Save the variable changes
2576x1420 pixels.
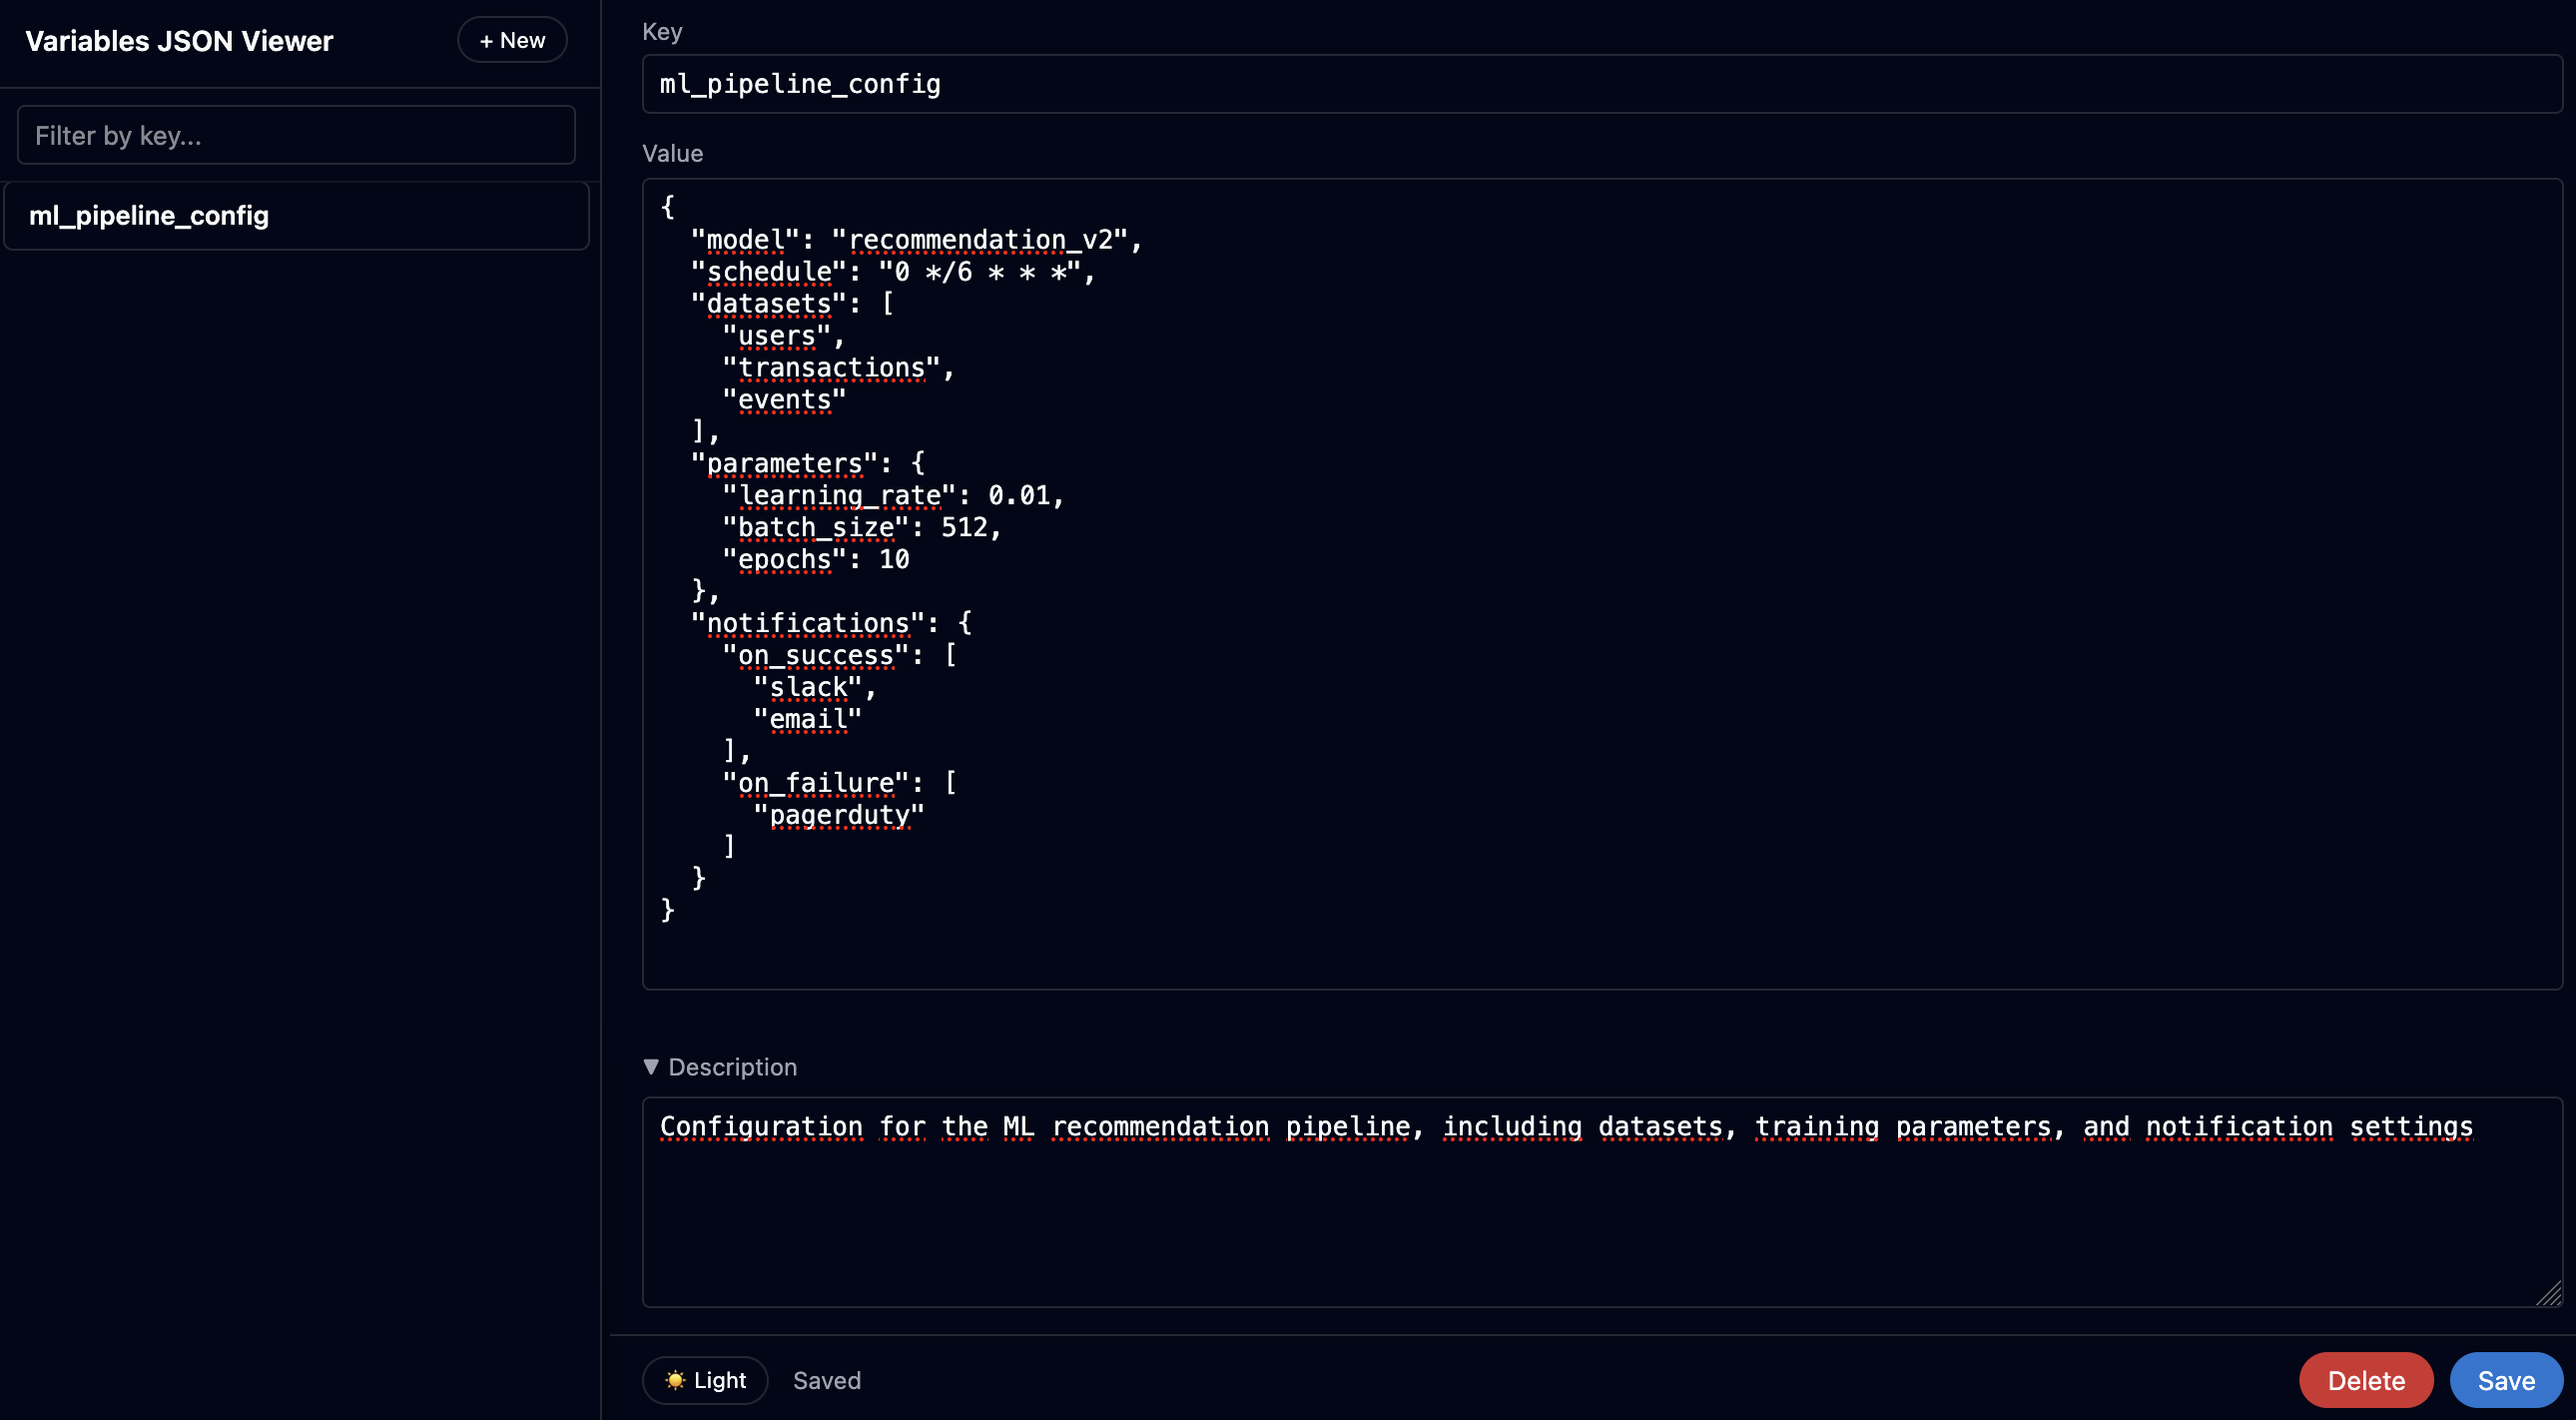coord(2506,1380)
